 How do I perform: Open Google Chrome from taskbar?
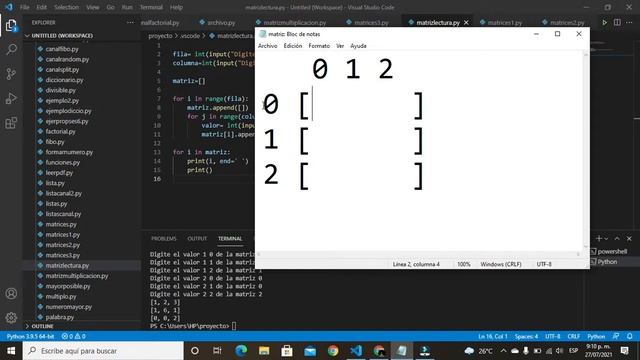[333, 351]
